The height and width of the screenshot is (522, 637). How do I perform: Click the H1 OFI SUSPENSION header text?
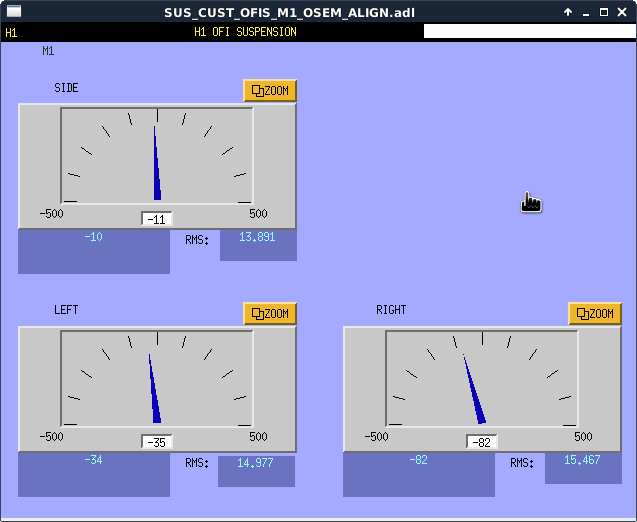(245, 32)
